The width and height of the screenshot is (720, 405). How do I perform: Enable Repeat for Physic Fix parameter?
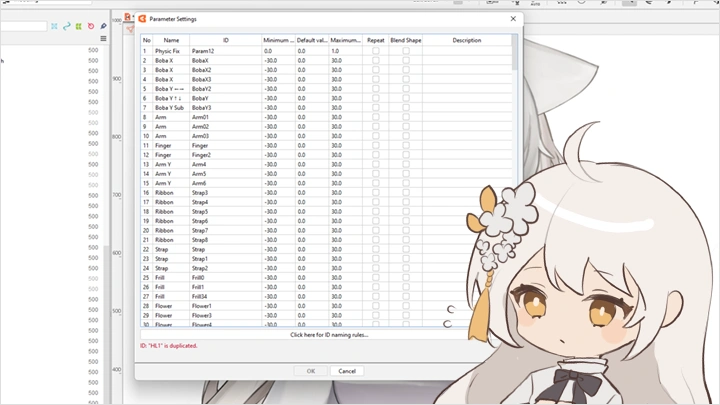pyautogui.click(x=376, y=51)
